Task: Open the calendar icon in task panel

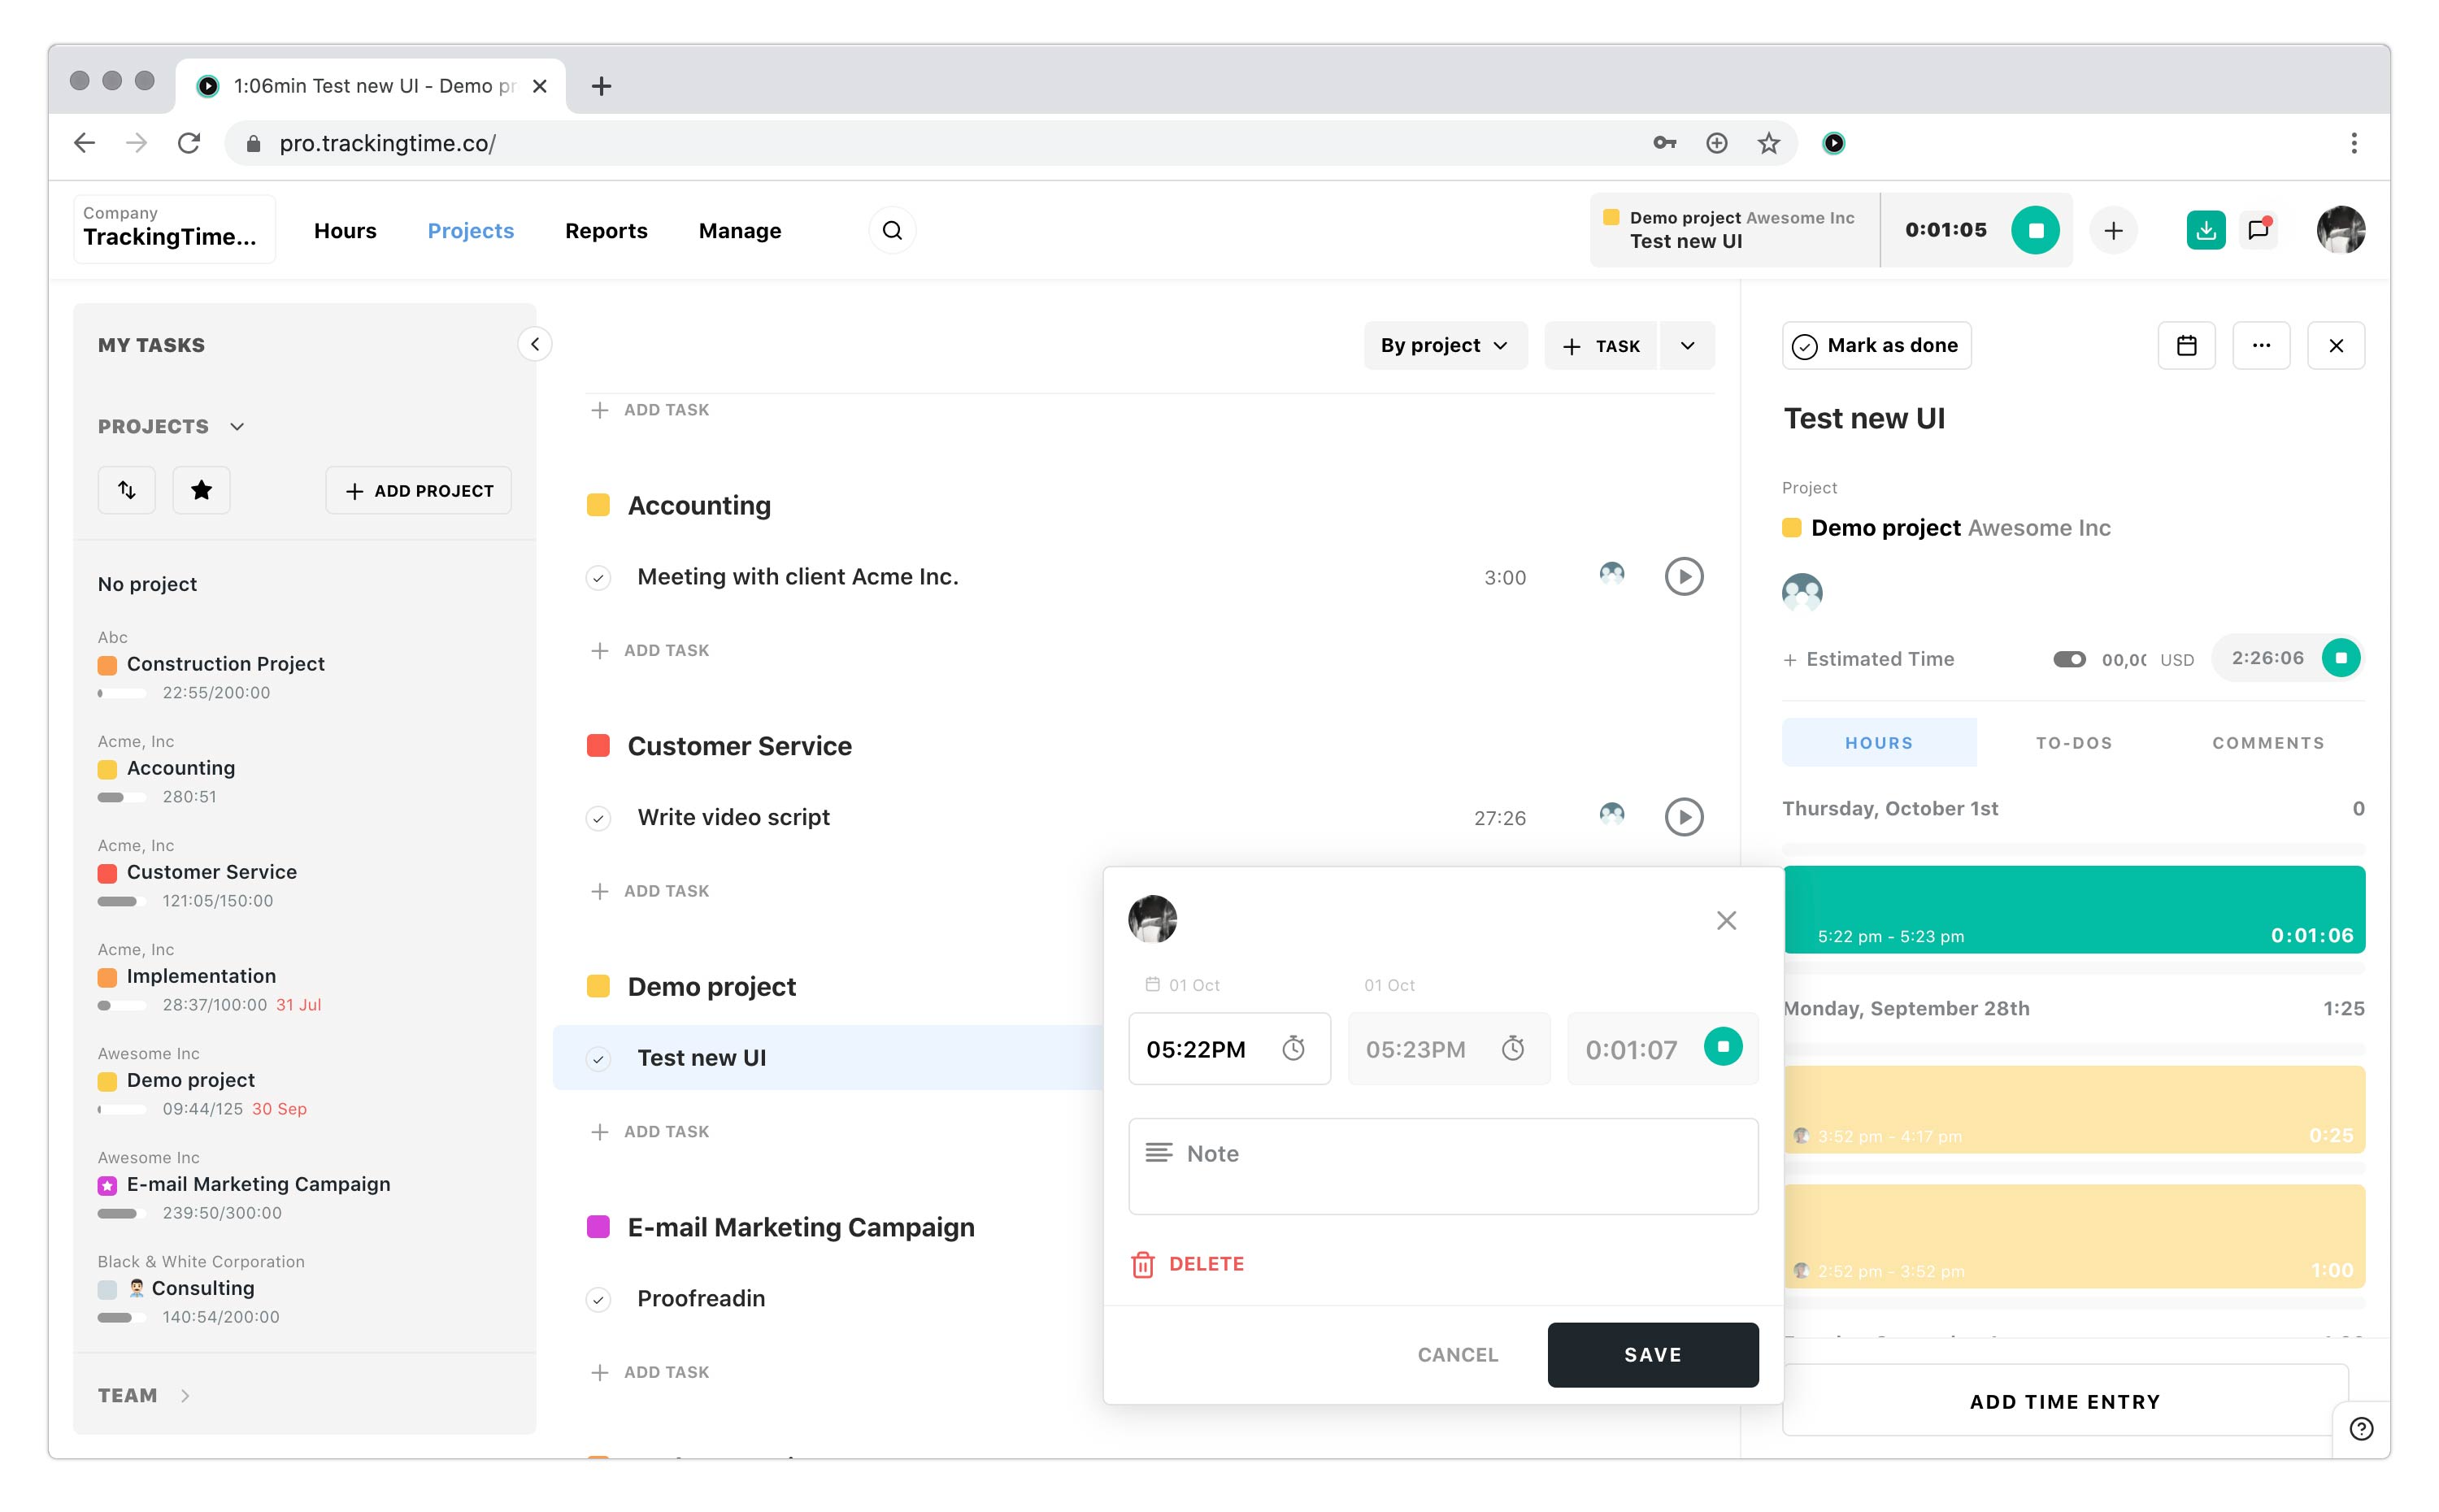Action: tap(2186, 346)
